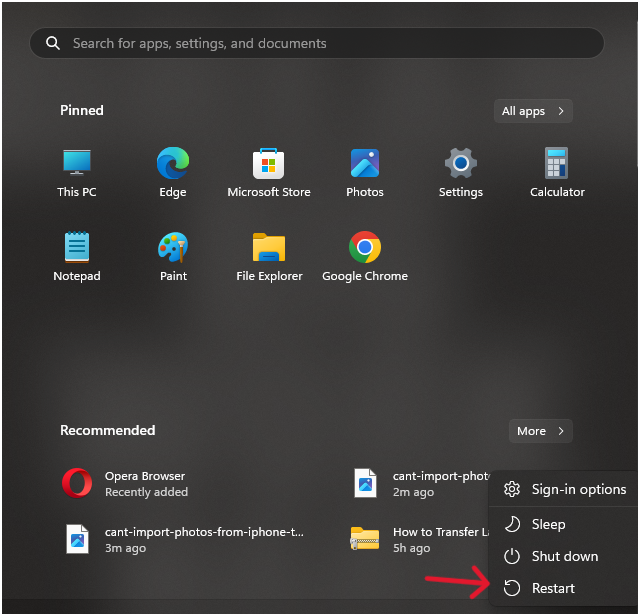Open the Photos app
Viewport: 640px width, 616px height.
click(365, 173)
